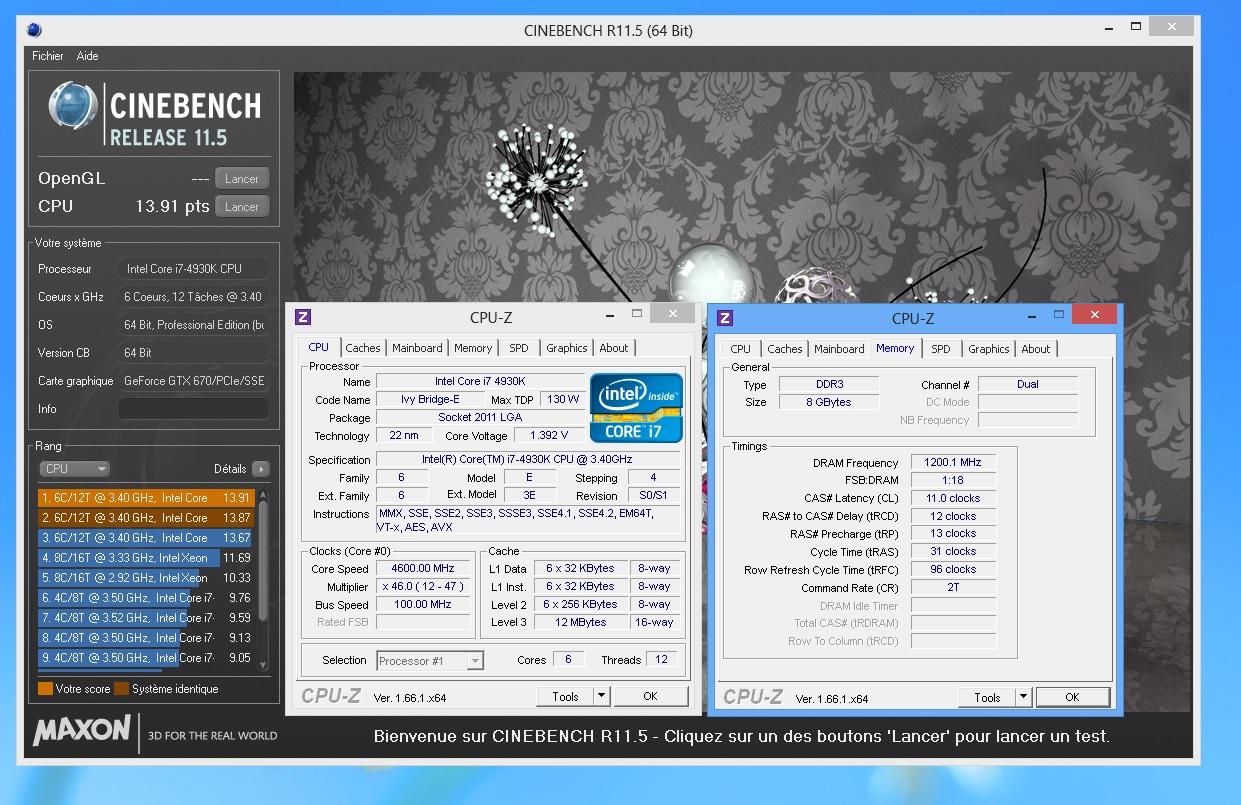Switch to Memory tab in left CPU-Z window
The height and width of the screenshot is (805, 1241).
click(473, 348)
